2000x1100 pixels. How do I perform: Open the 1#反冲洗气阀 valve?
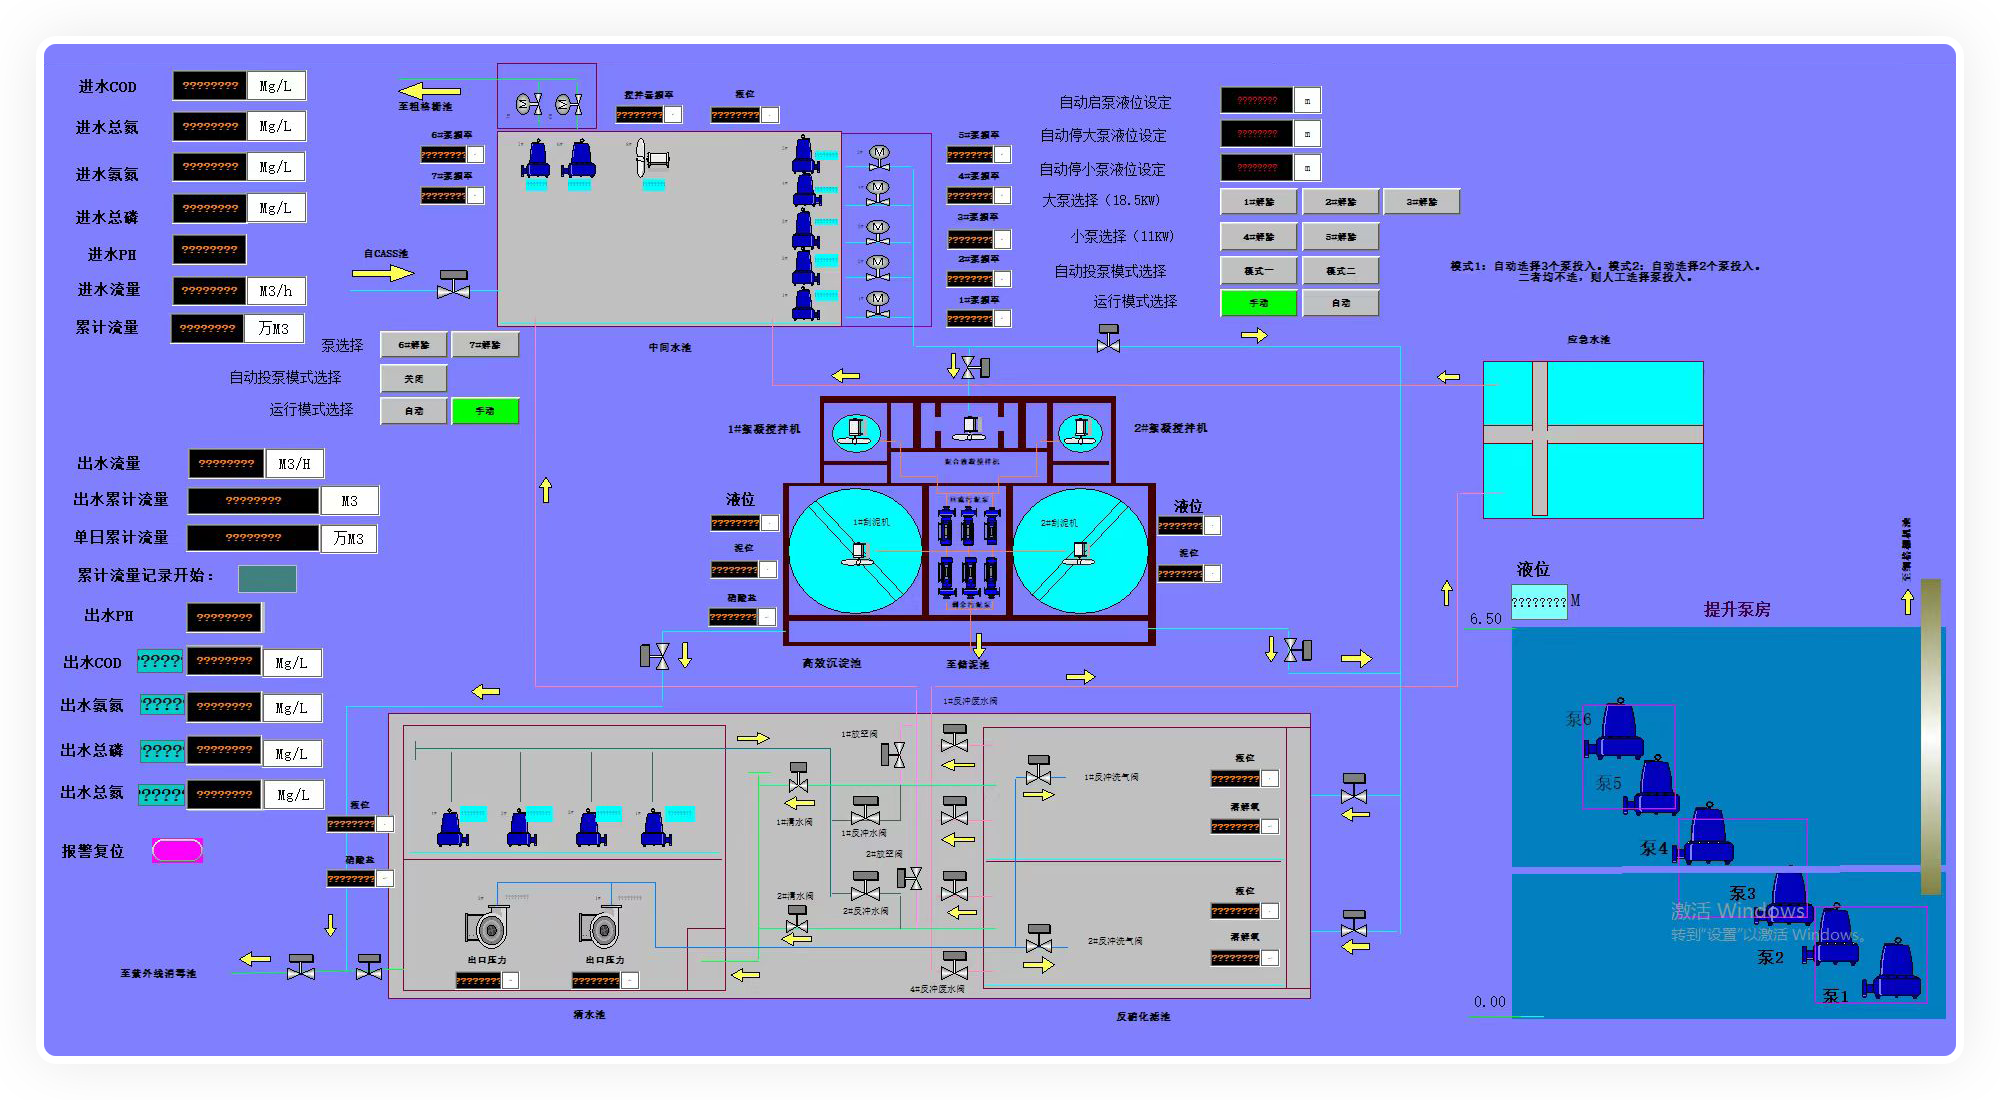coord(1039,771)
